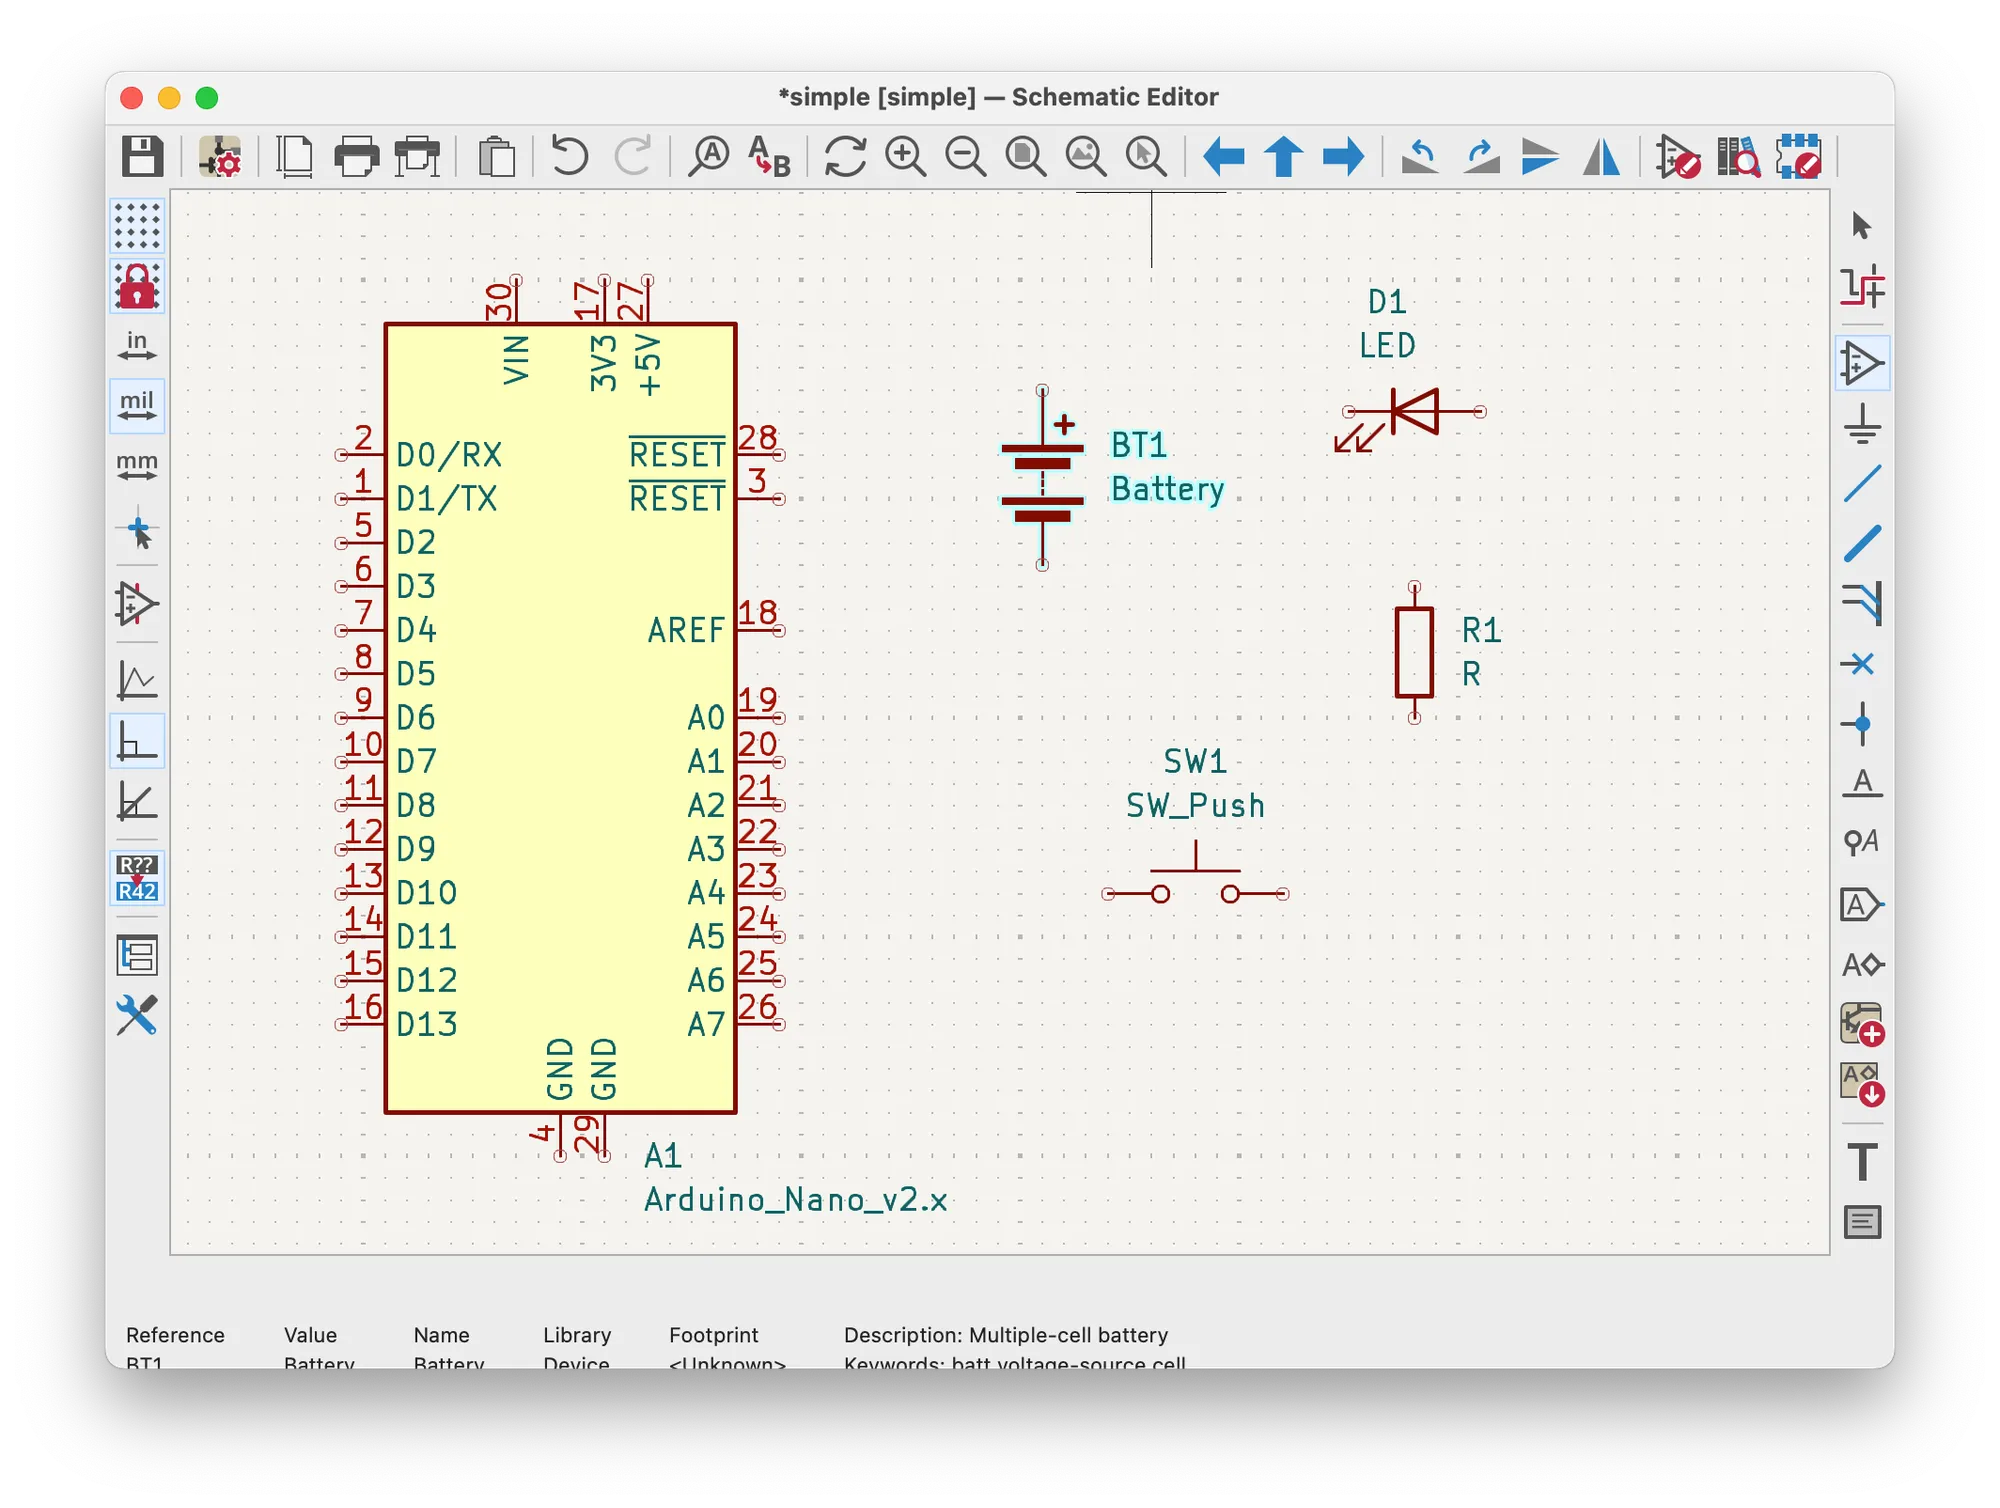Switch units to inches
This screenshot has width=2000, height=1508.
(x=137, y=346)
